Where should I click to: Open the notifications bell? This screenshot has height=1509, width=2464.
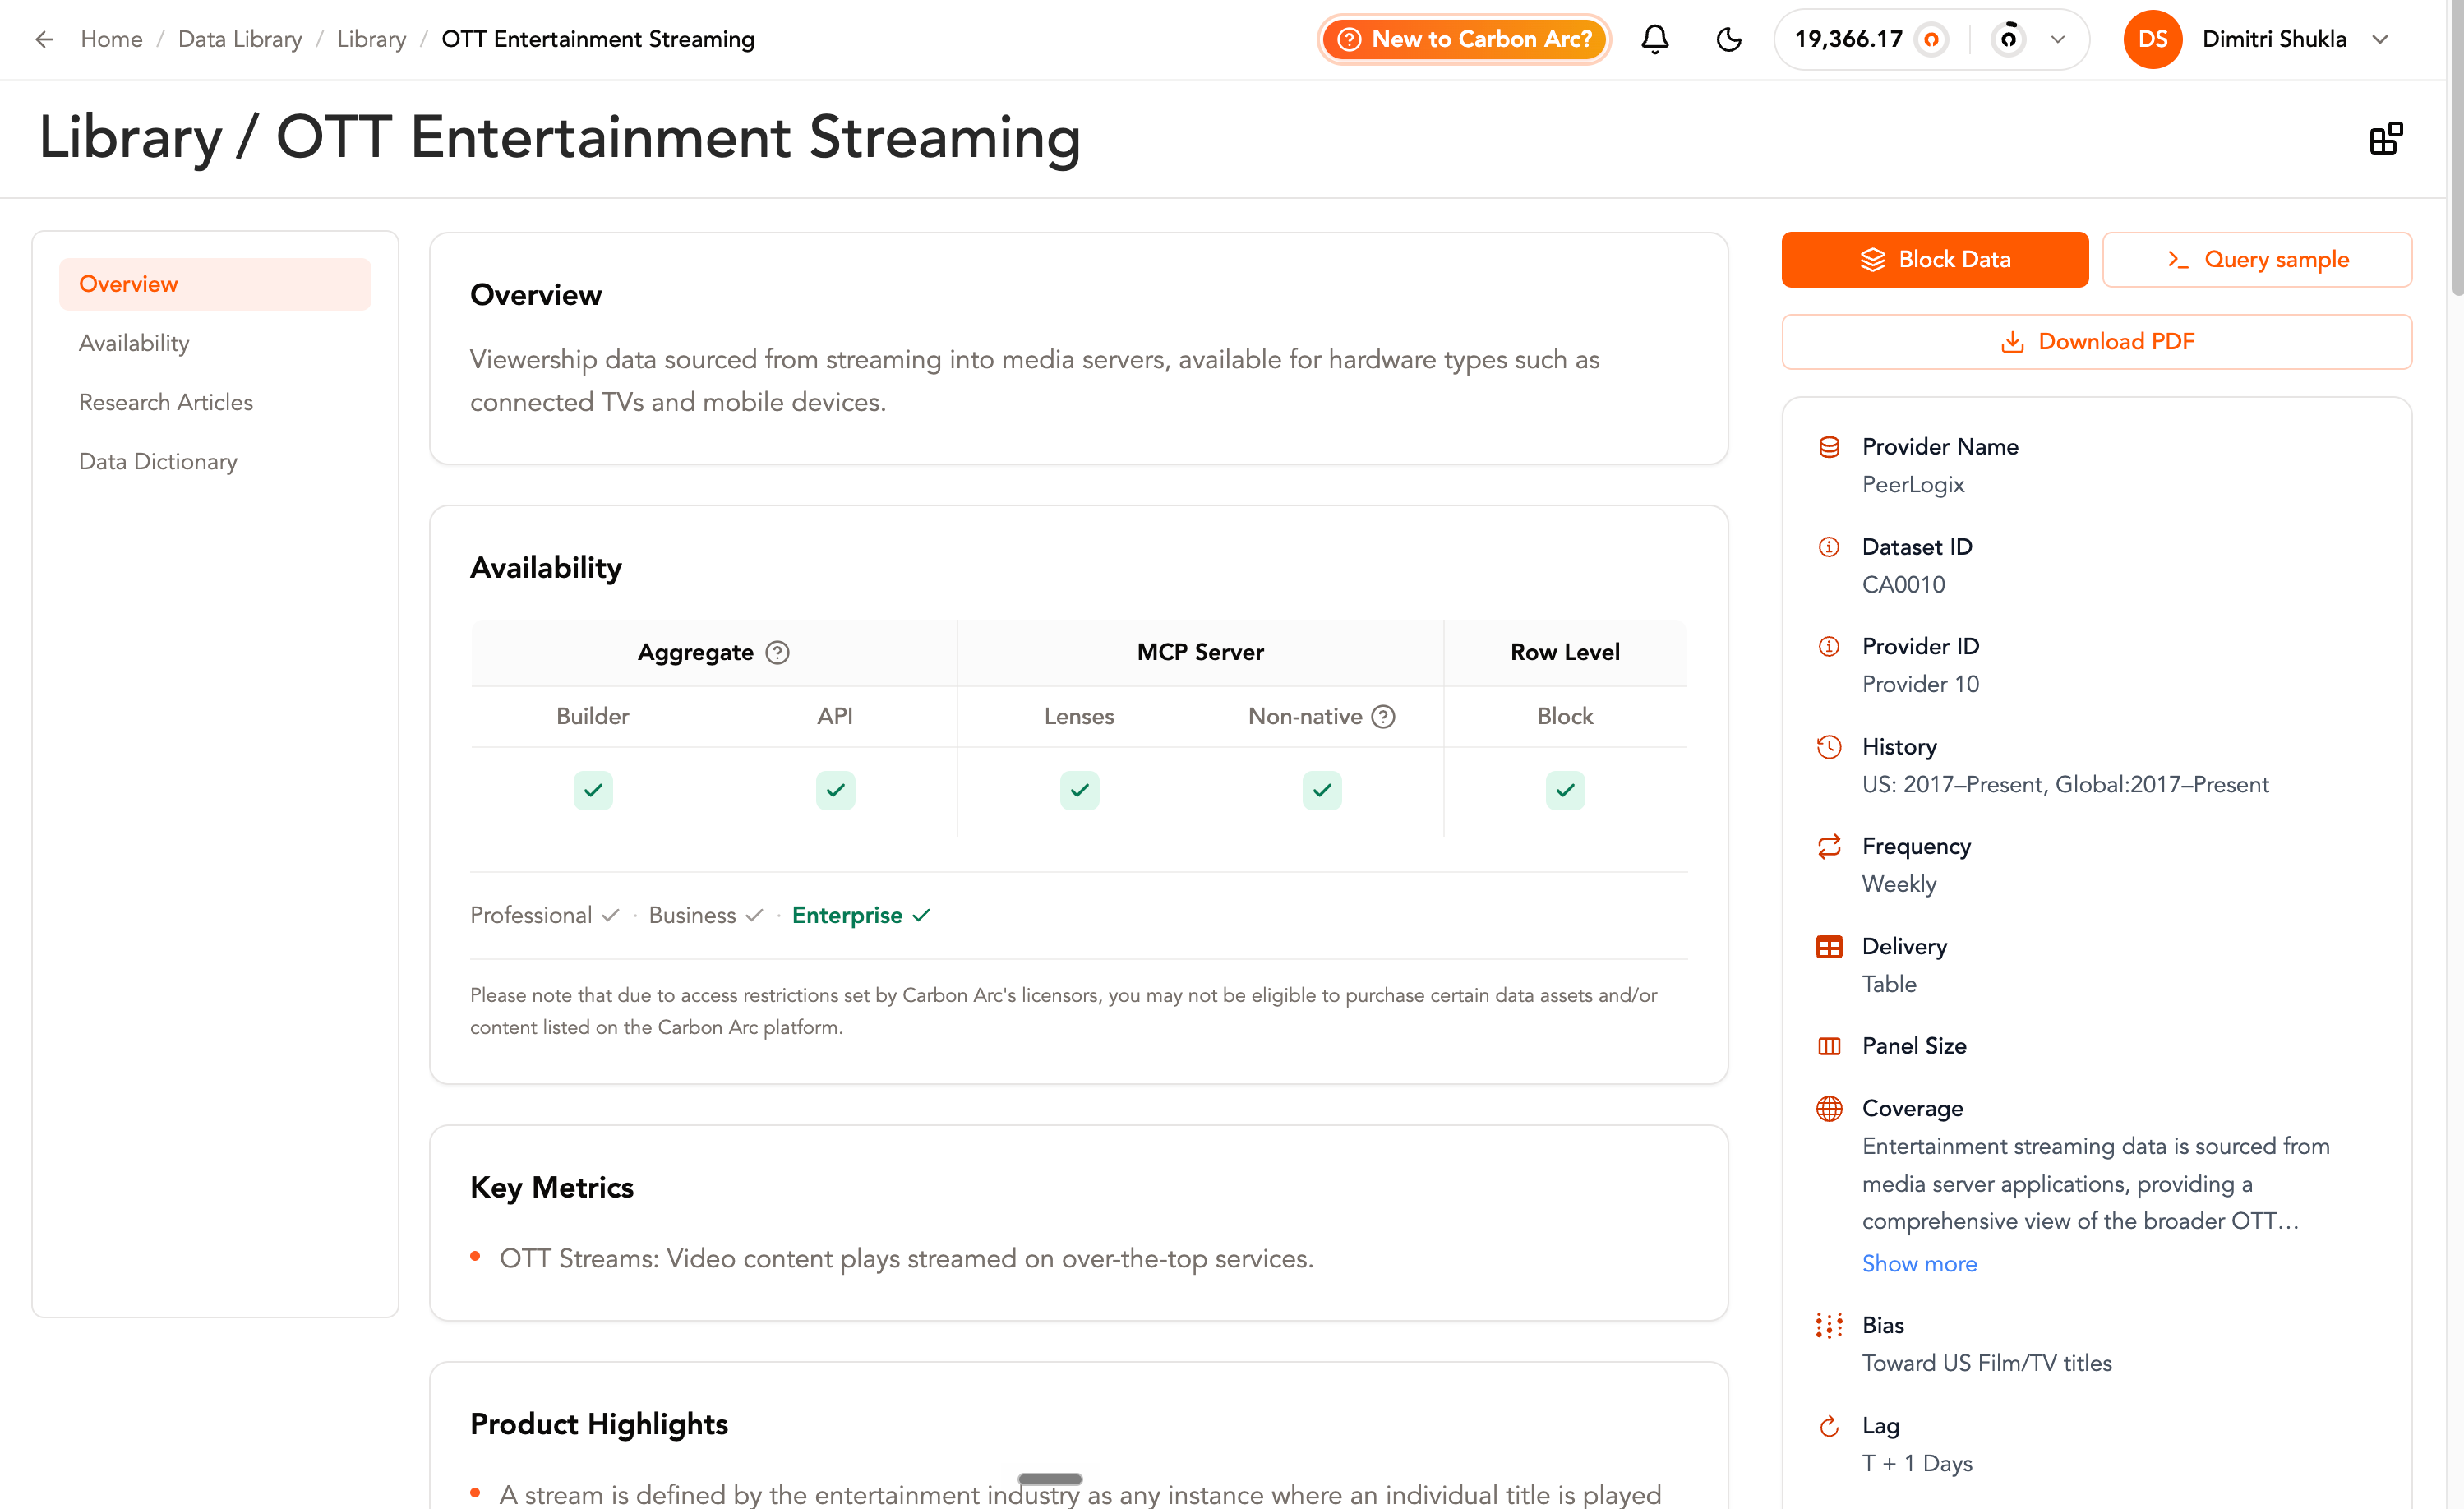point(1655,39)
